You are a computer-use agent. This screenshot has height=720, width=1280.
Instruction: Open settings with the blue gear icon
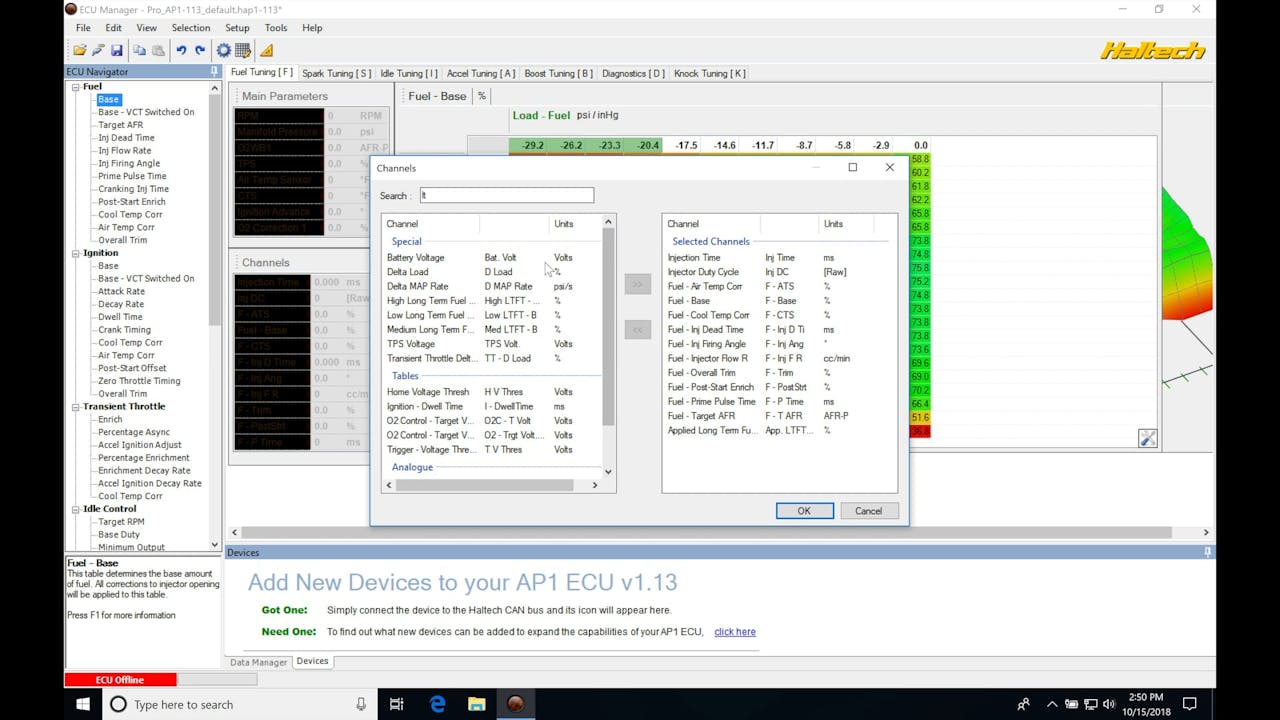coord(223,50)
